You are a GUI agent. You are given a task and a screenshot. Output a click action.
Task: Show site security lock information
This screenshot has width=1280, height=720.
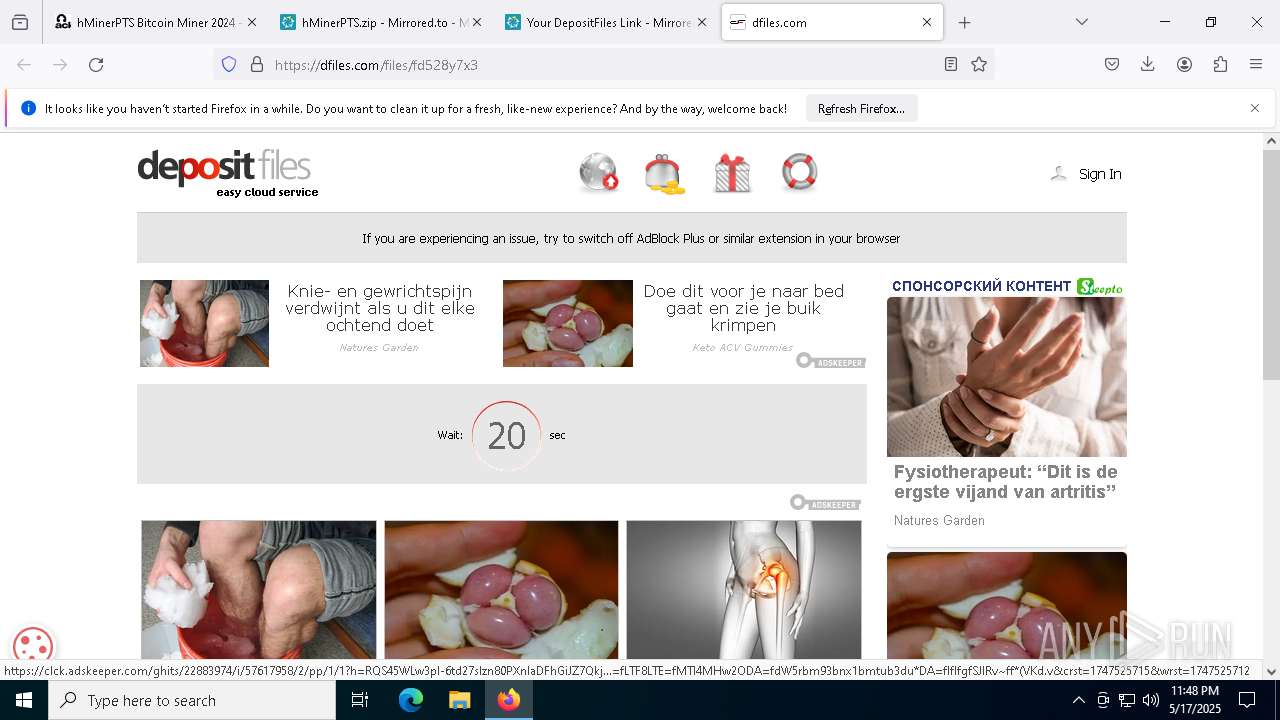point(257,65)
